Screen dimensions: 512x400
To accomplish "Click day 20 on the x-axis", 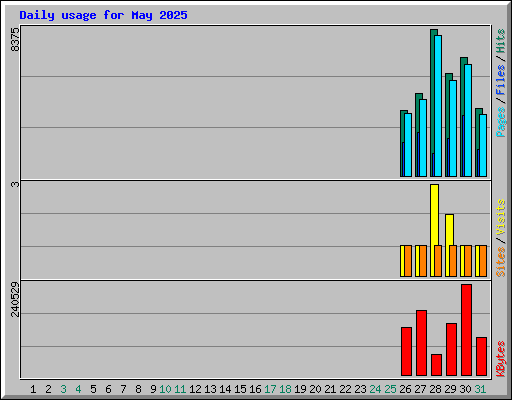I will [x=315, y=389].
